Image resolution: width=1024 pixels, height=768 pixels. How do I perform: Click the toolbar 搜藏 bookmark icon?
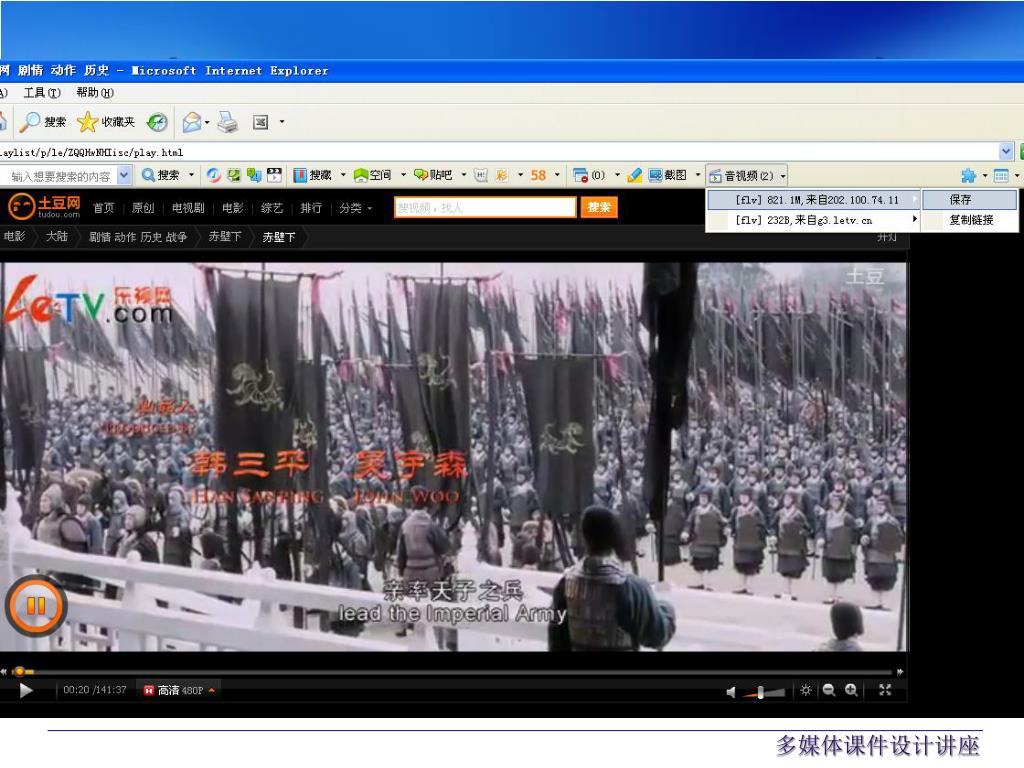(x=300, y=175)
